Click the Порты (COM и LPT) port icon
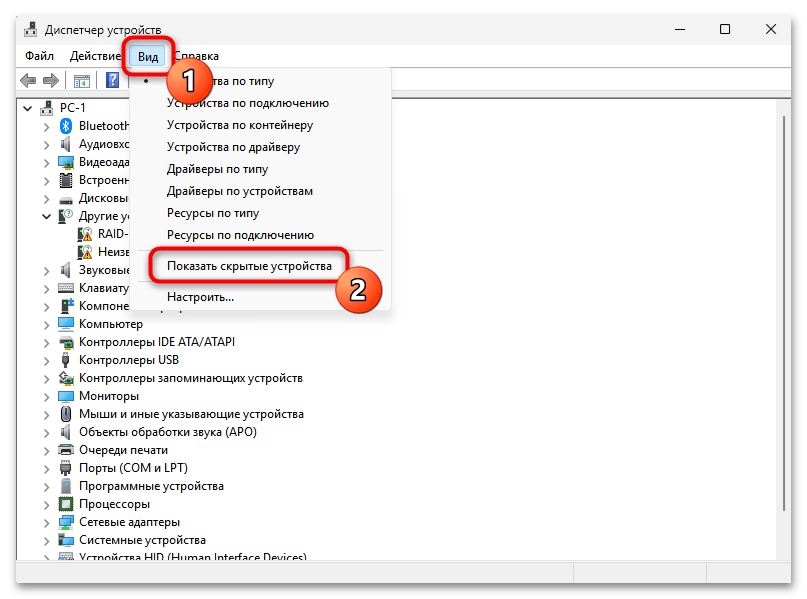Screen dimensions: 807x599 click(x=66, y=468)
